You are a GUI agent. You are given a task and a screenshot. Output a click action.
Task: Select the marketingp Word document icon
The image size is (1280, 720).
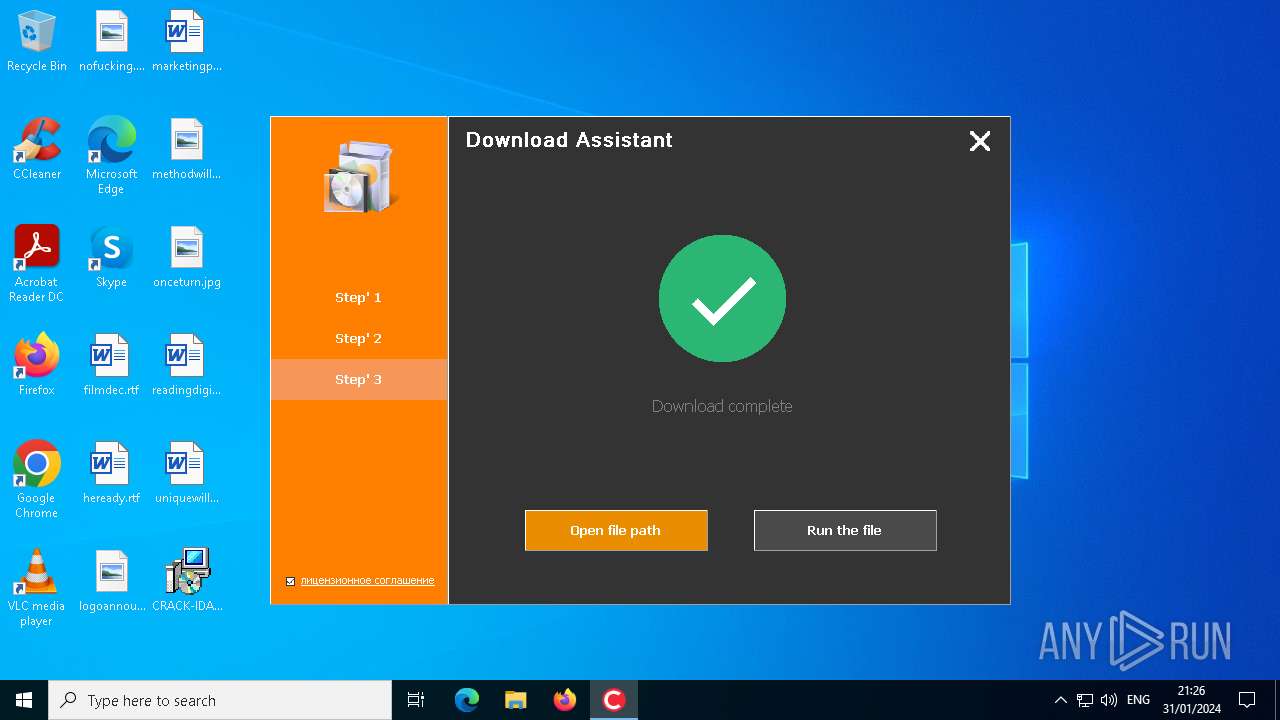[x=186, y=41]
